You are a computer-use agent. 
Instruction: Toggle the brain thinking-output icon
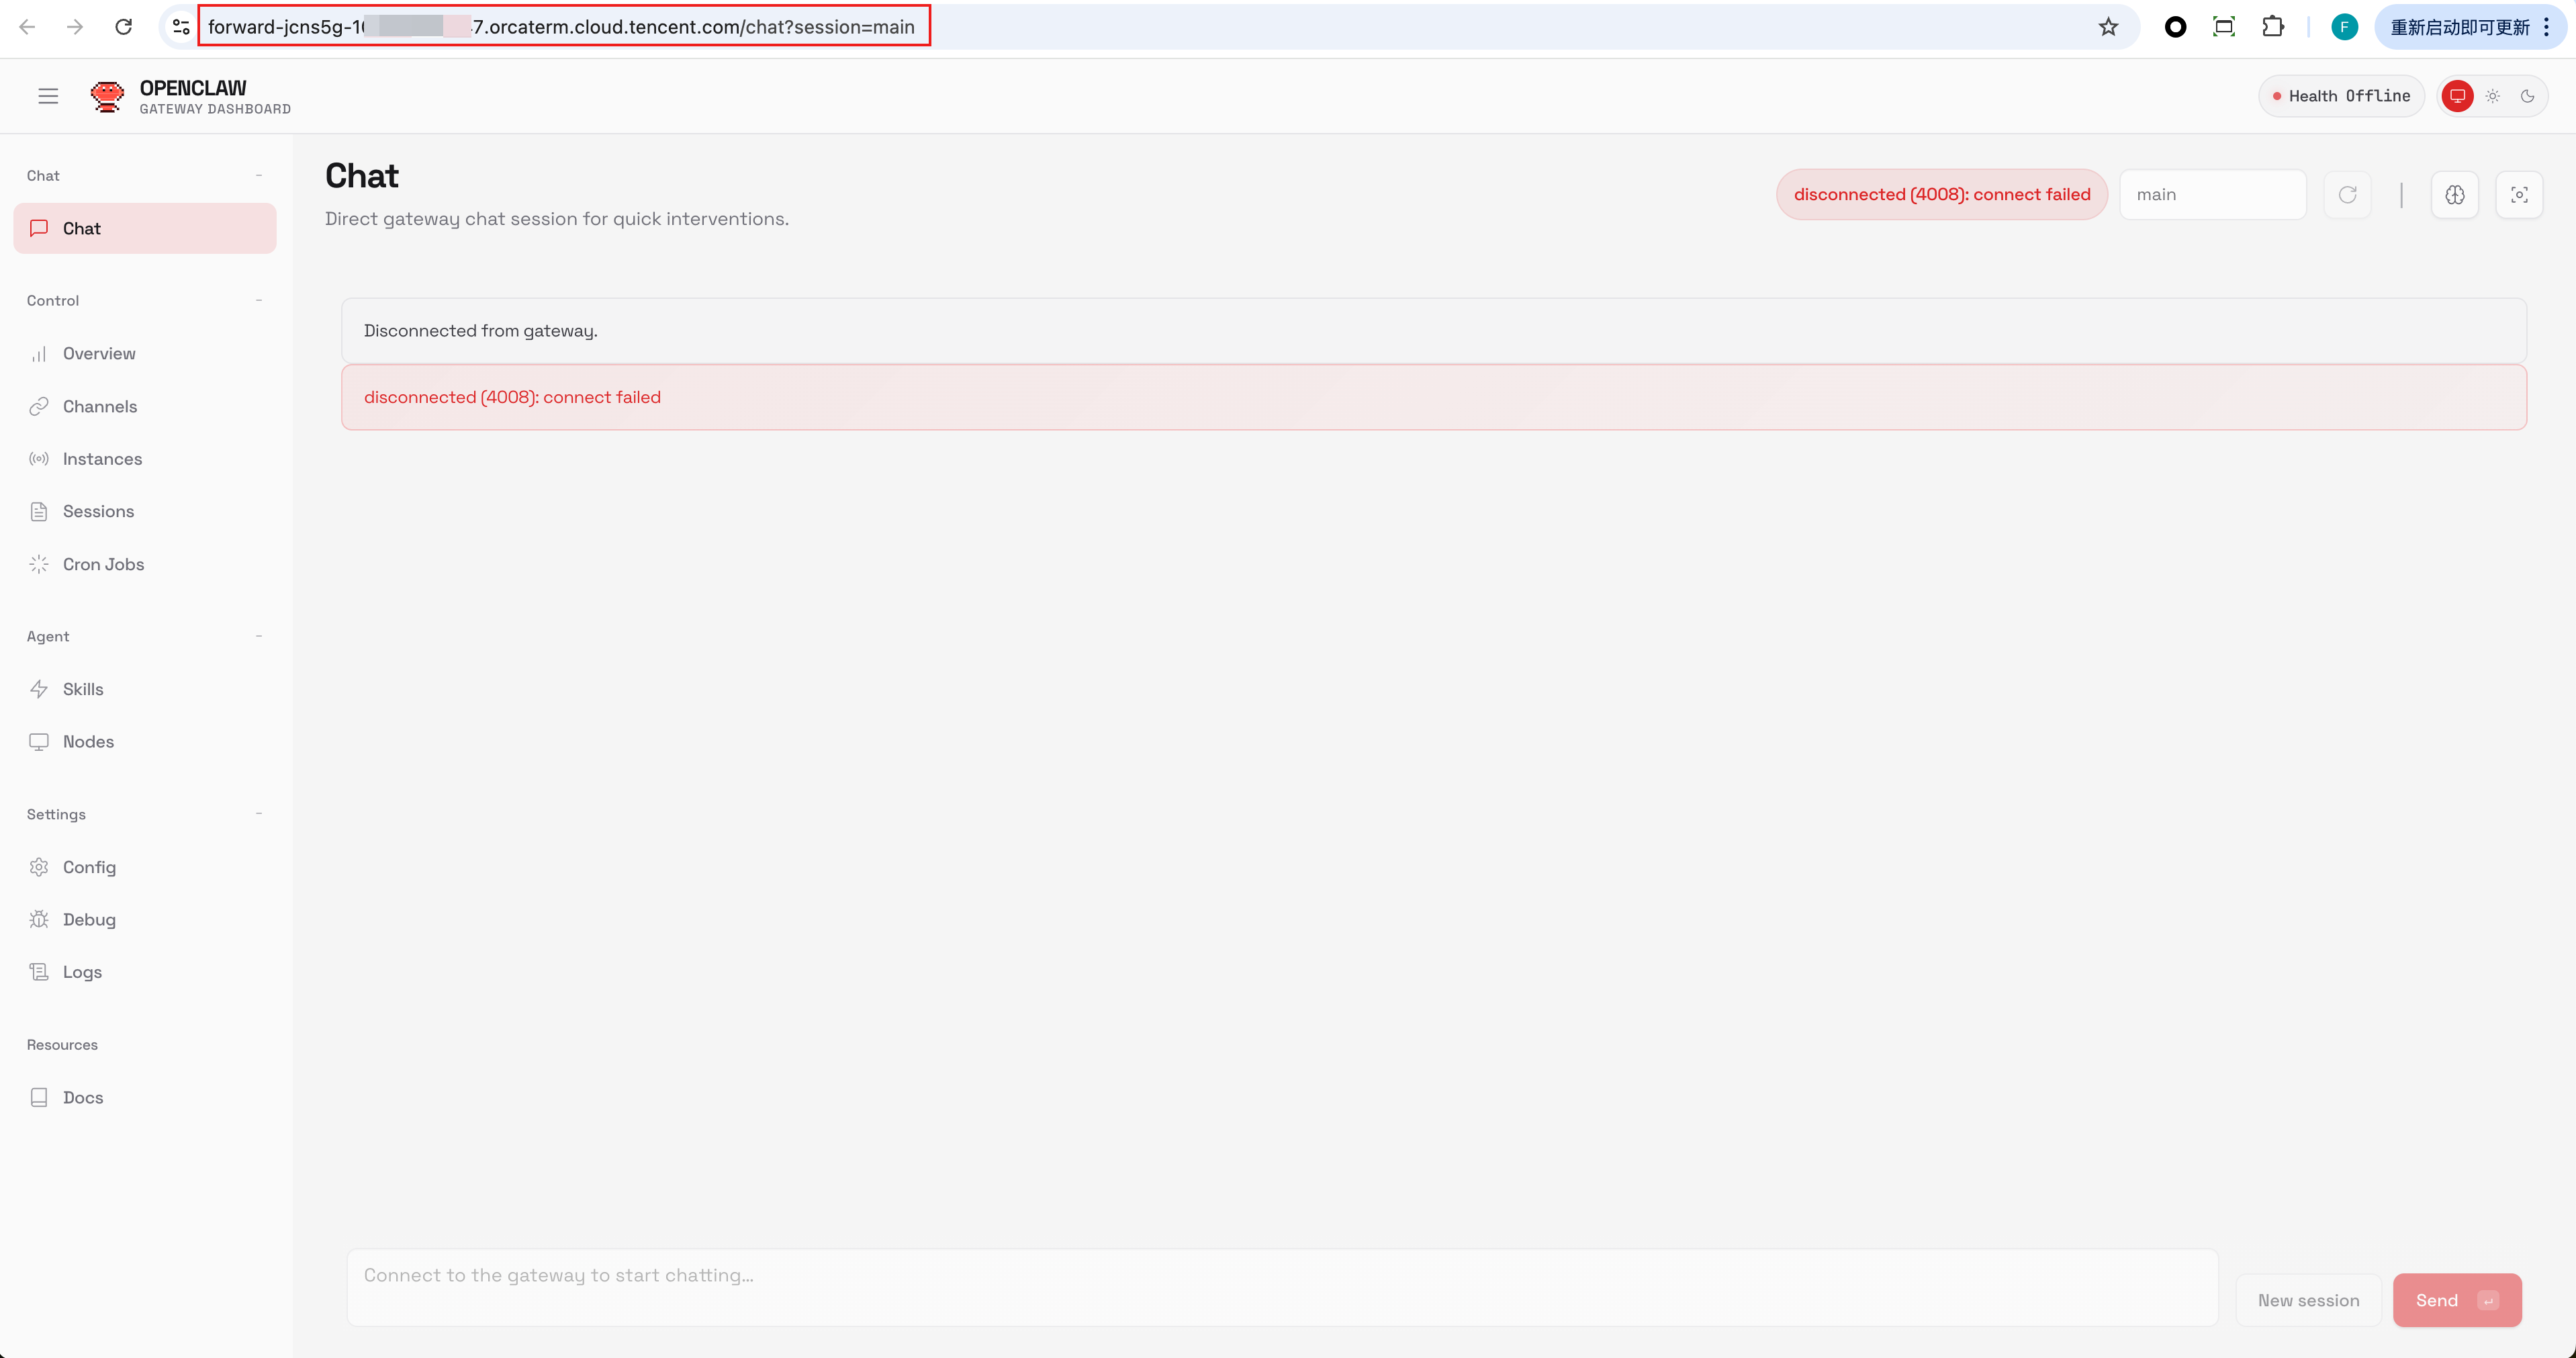click(x=2454, y=195)
